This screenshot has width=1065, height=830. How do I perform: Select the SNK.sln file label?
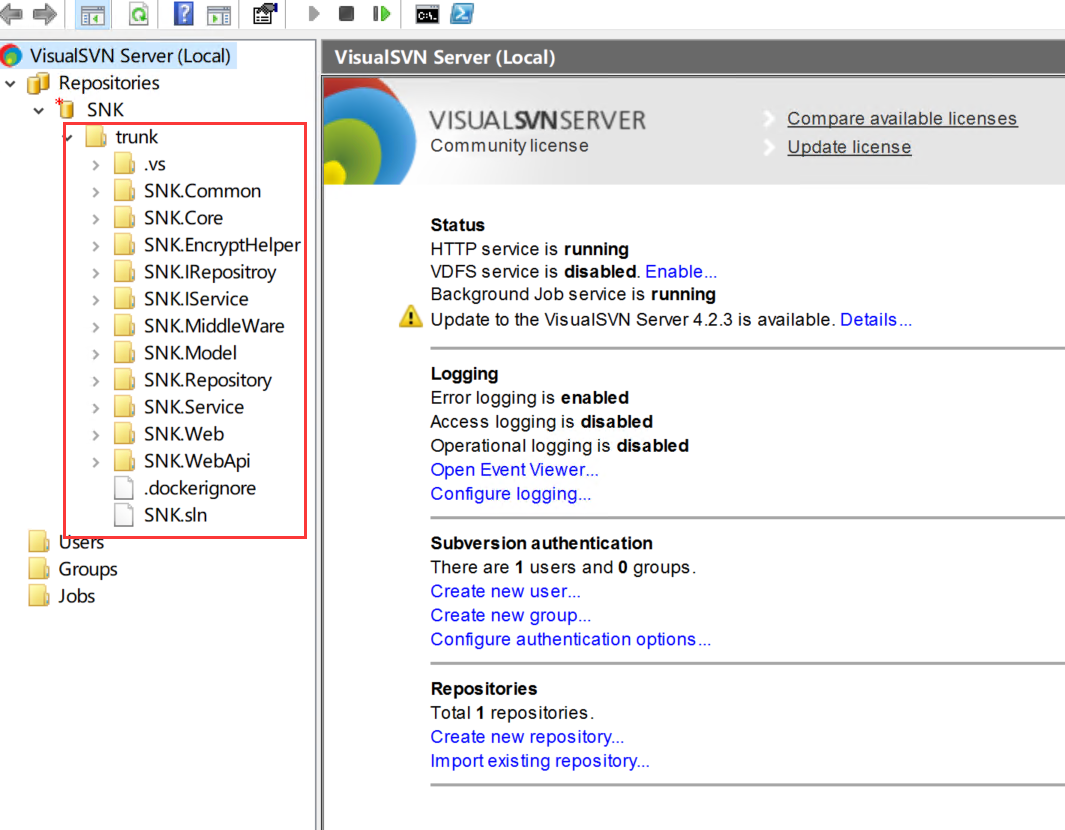pyautogui.click(x=175, y=515)
